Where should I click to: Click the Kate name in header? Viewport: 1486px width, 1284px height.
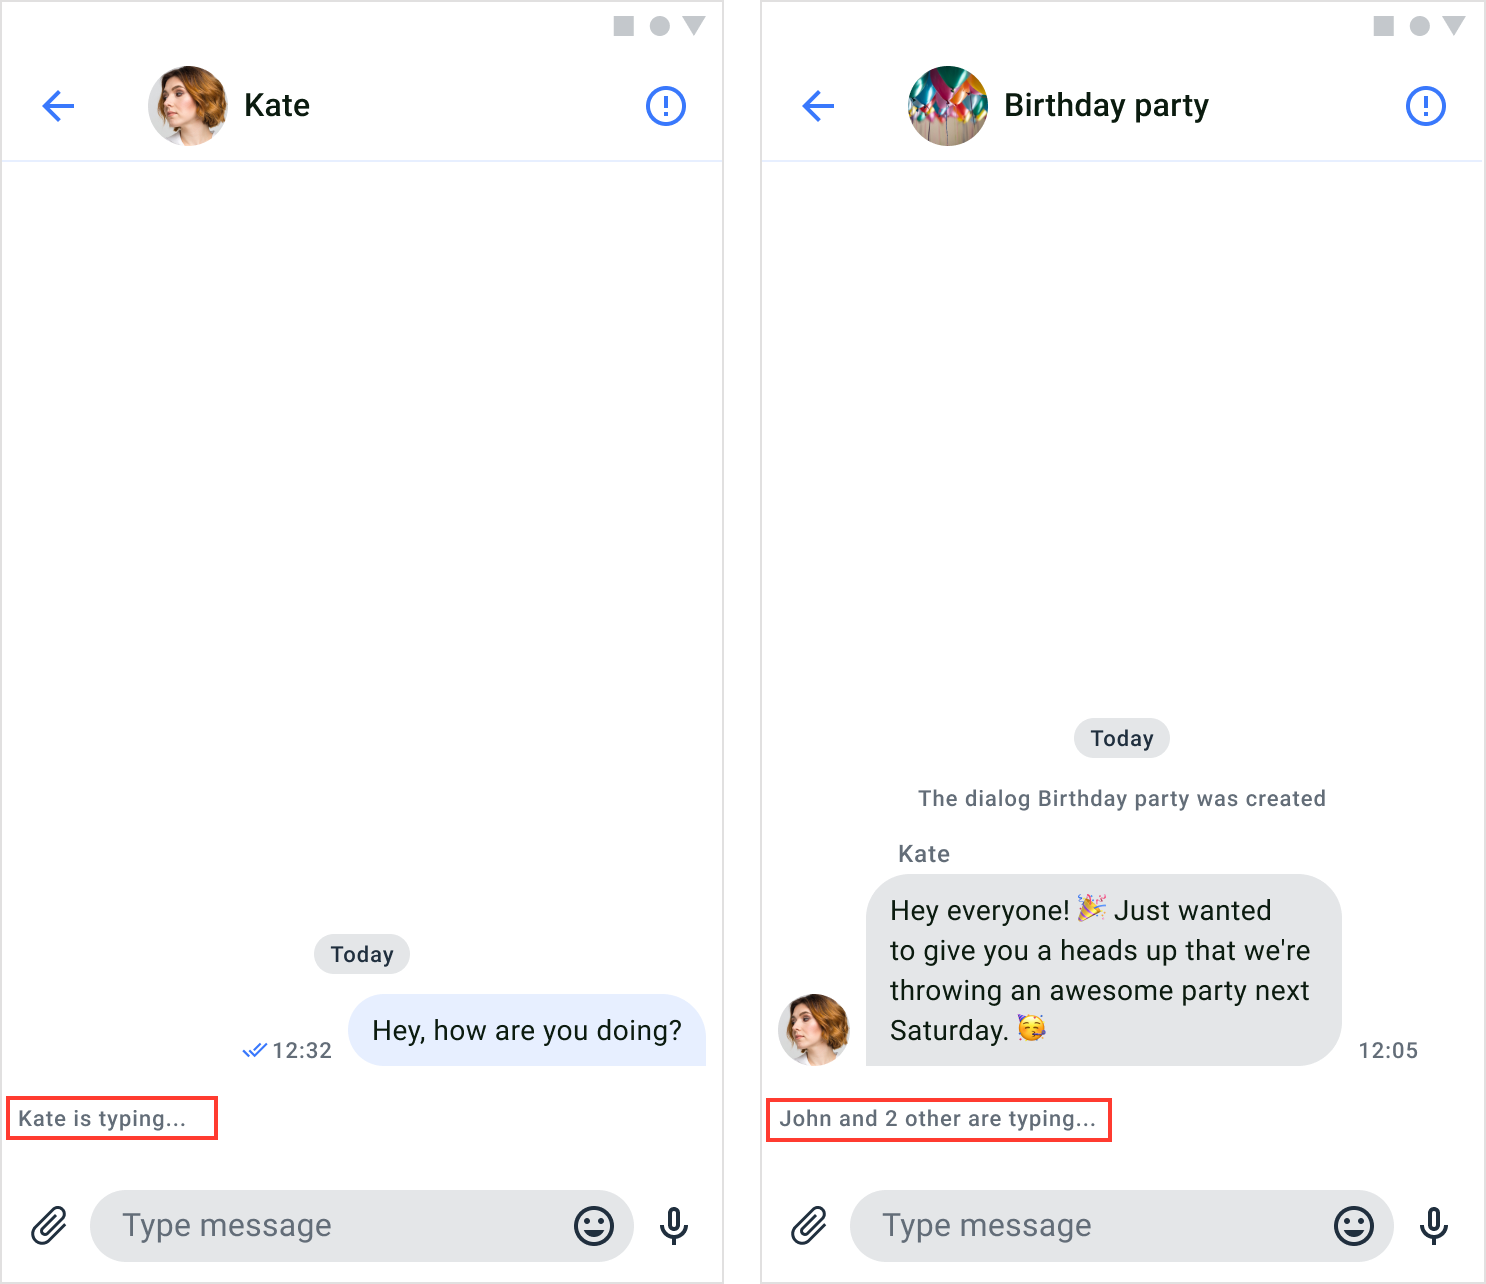[x=277, y=105]
